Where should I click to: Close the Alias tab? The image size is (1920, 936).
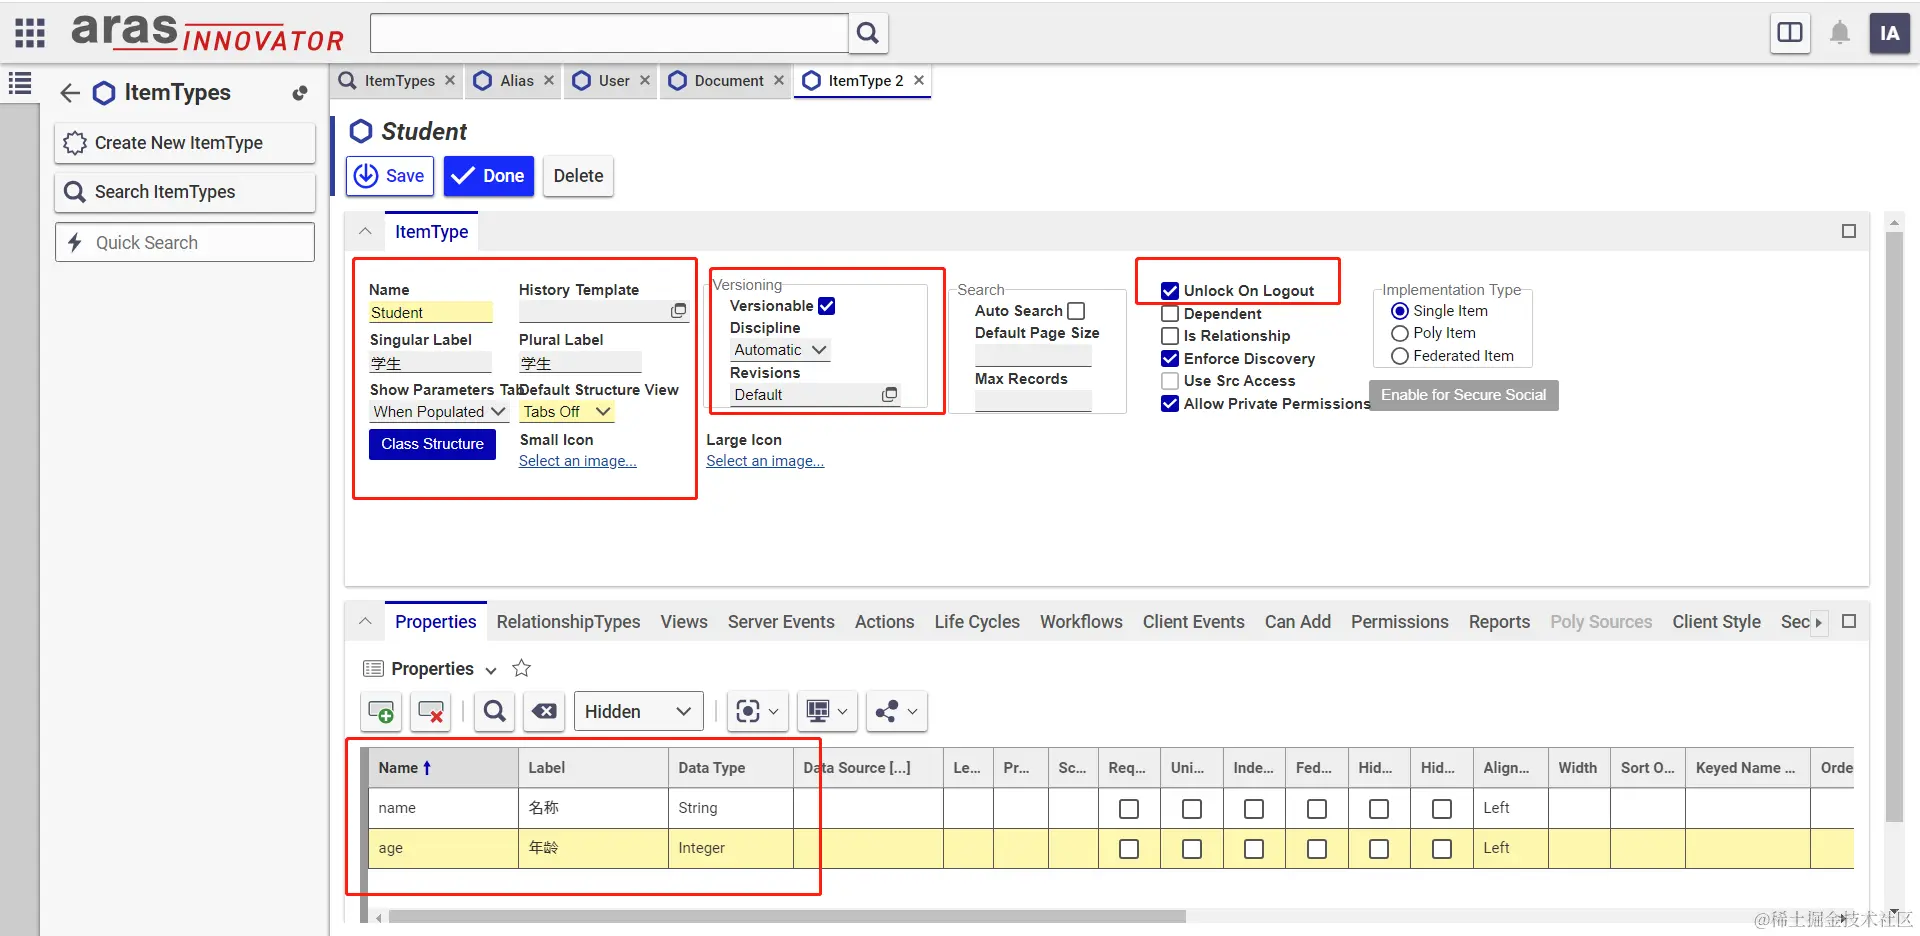(549, 80)
